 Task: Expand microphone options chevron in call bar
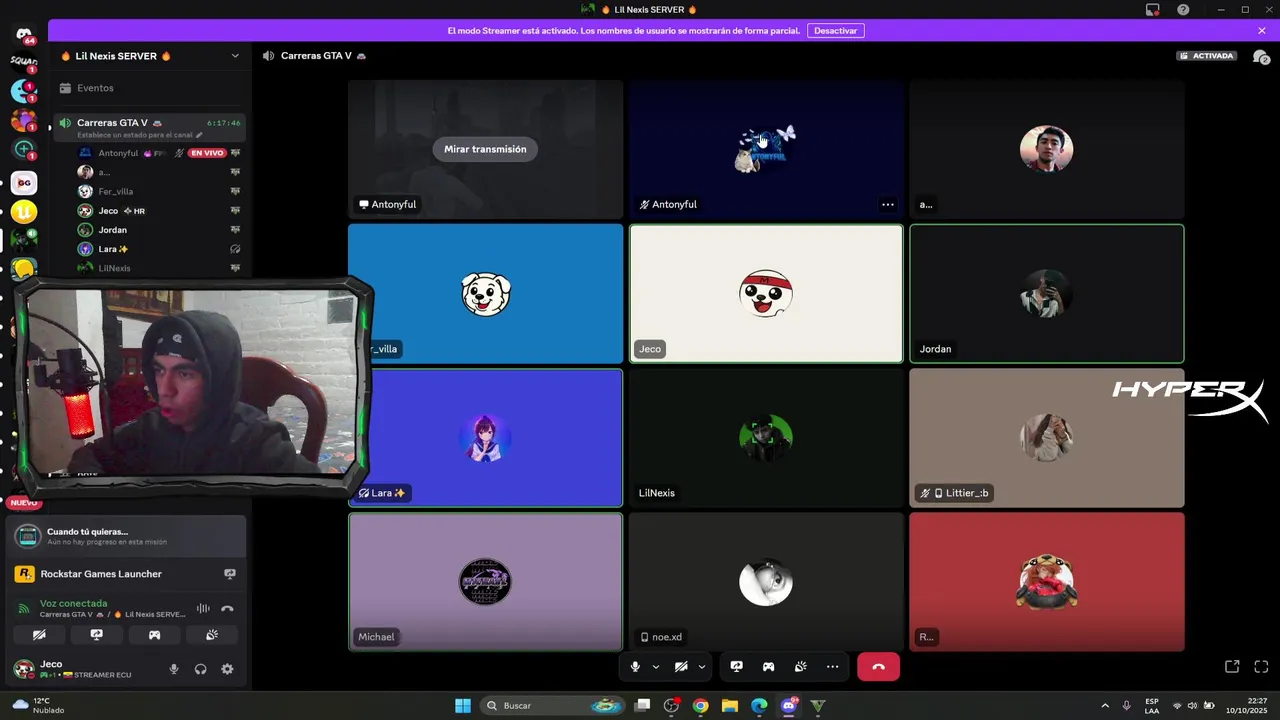tap(656, 667)
